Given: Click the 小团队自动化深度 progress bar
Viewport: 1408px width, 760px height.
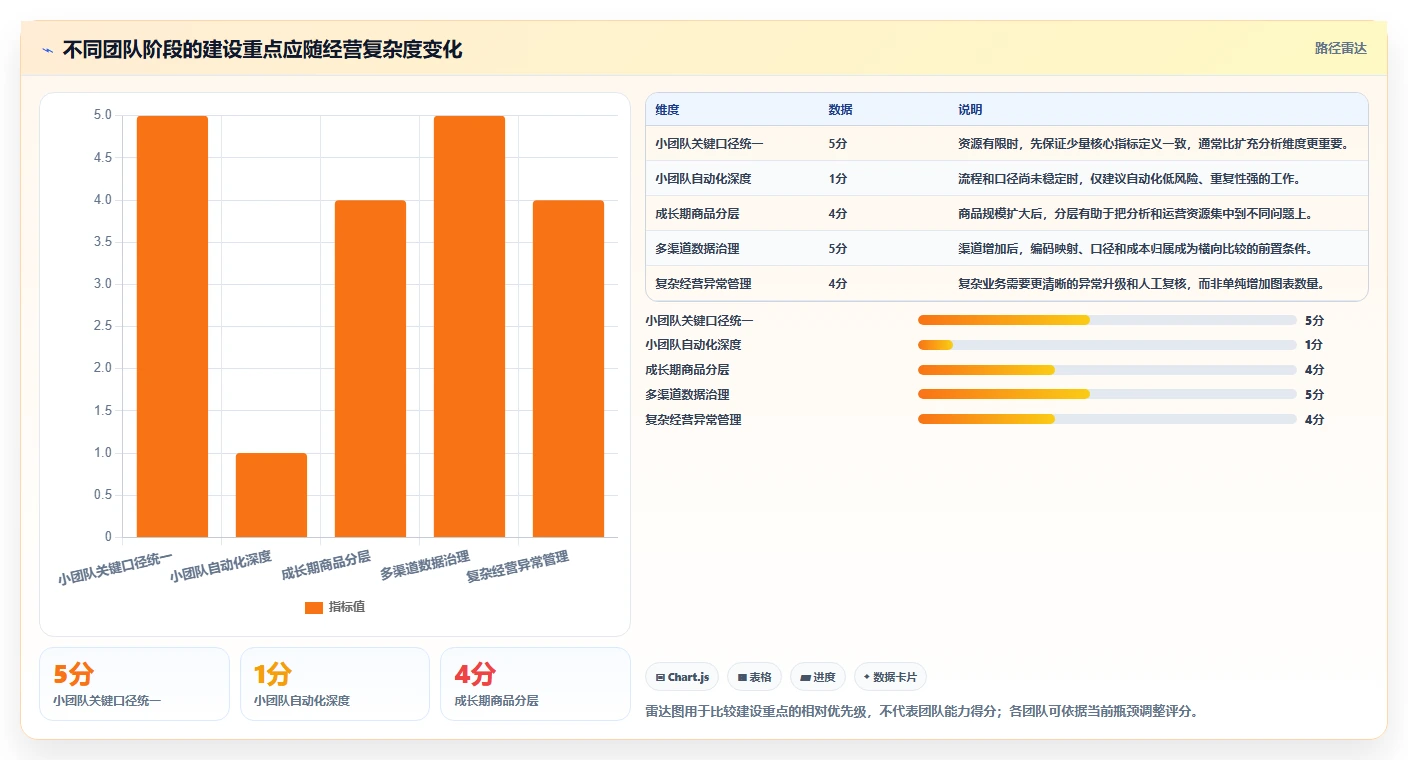Looking at the screenshot, I should (x=1107, y=345).
